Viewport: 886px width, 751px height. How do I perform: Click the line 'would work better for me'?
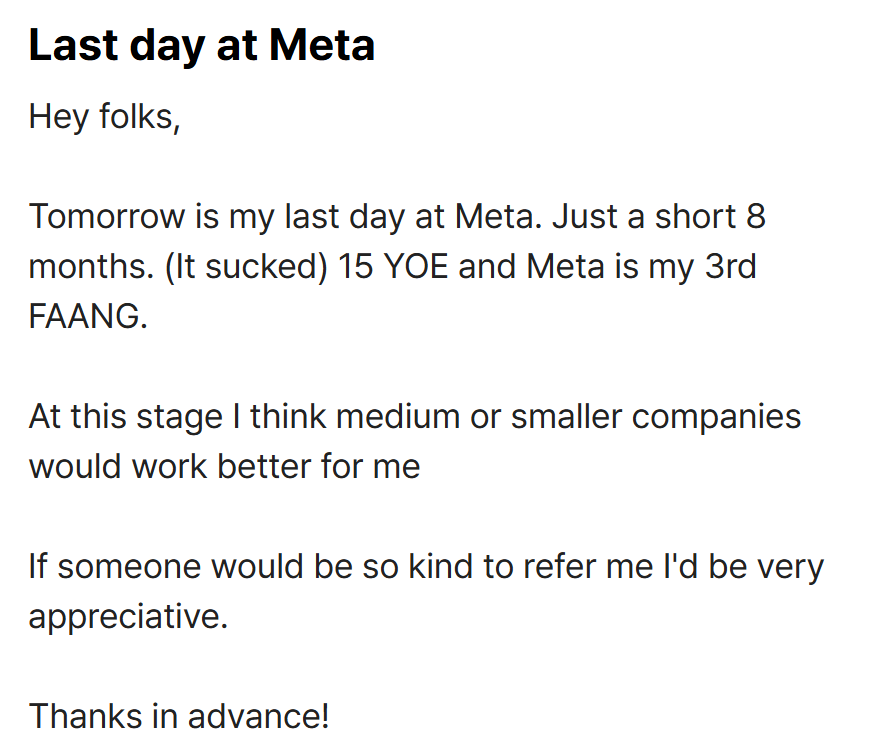pos(224,467)
